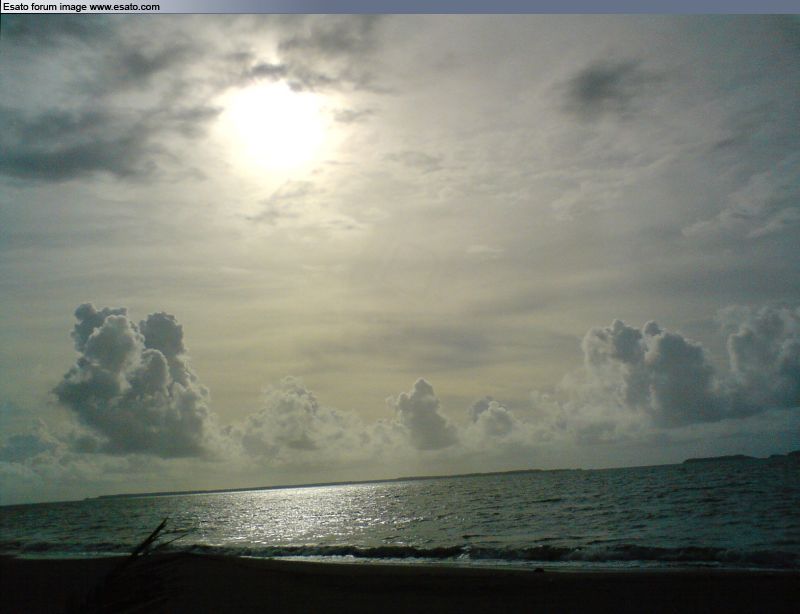This screenshot has height=614, width=800.
Task: Click the 'Esato forum image www.esato.com' caption
Action: [x=82, y=7]
